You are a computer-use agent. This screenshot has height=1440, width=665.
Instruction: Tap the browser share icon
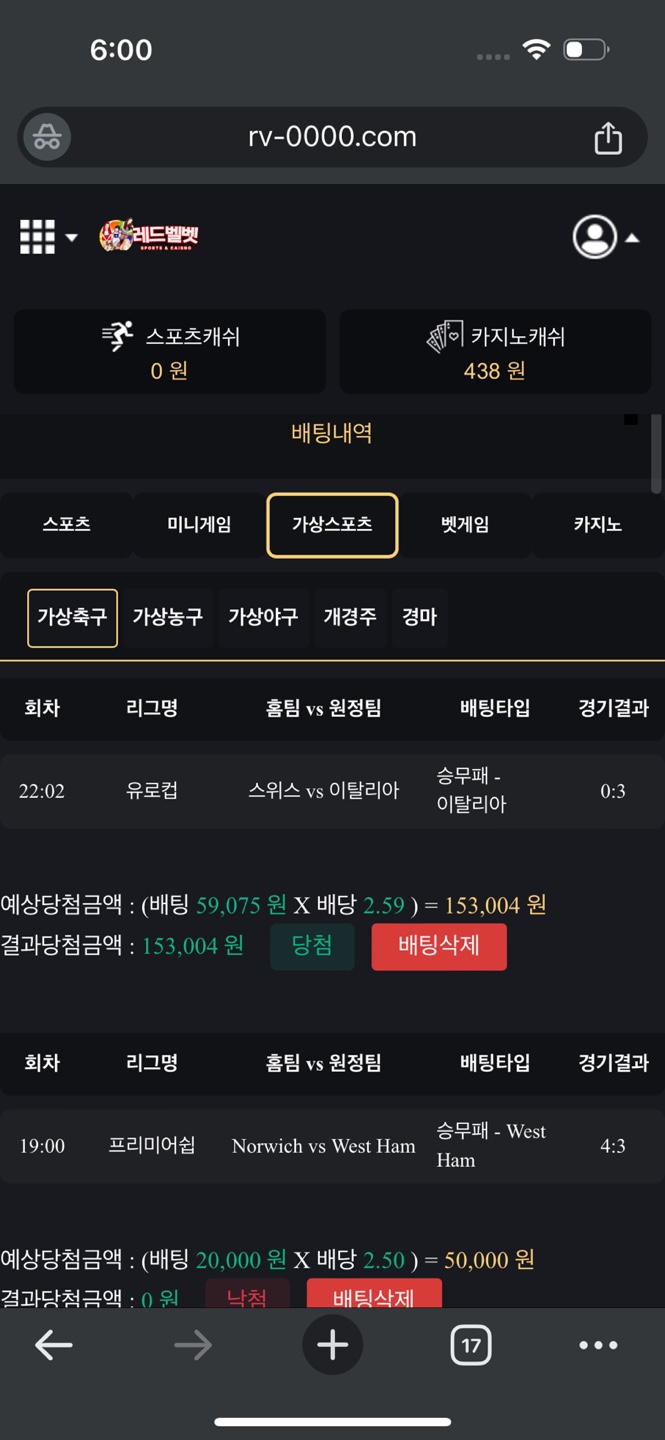coord(608,138)
